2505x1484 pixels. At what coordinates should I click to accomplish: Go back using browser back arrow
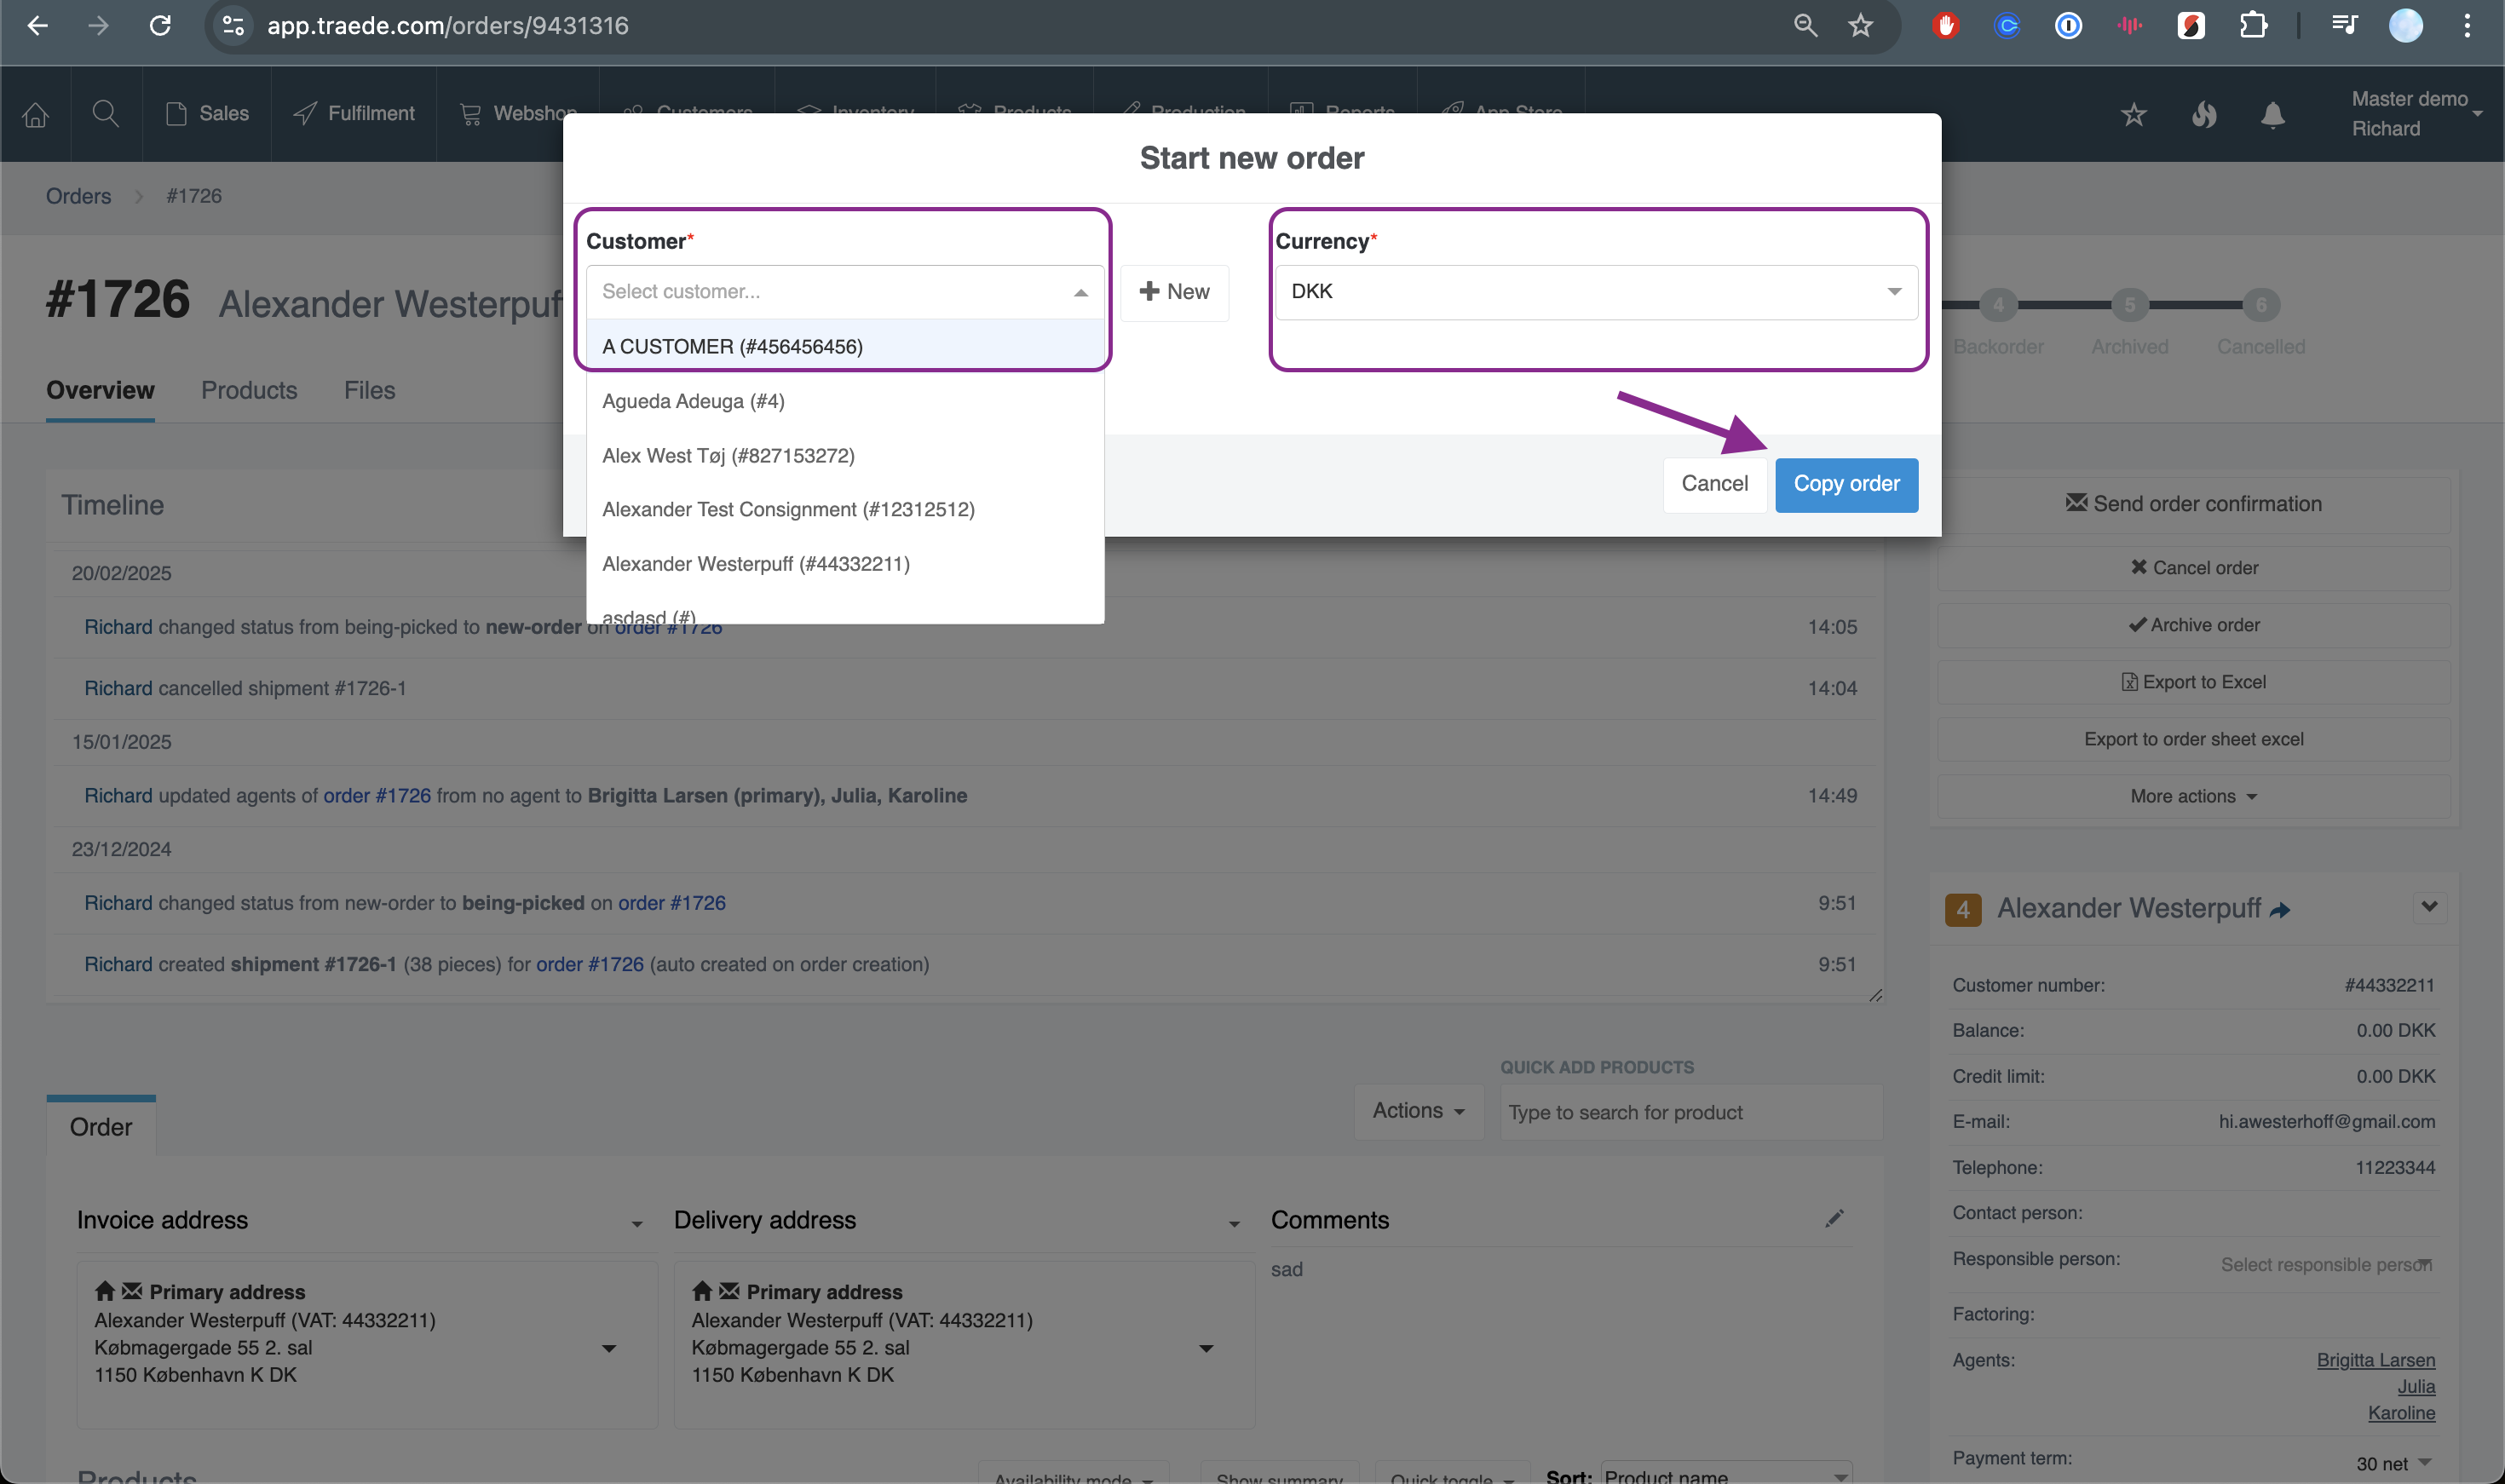coord(38,26)
